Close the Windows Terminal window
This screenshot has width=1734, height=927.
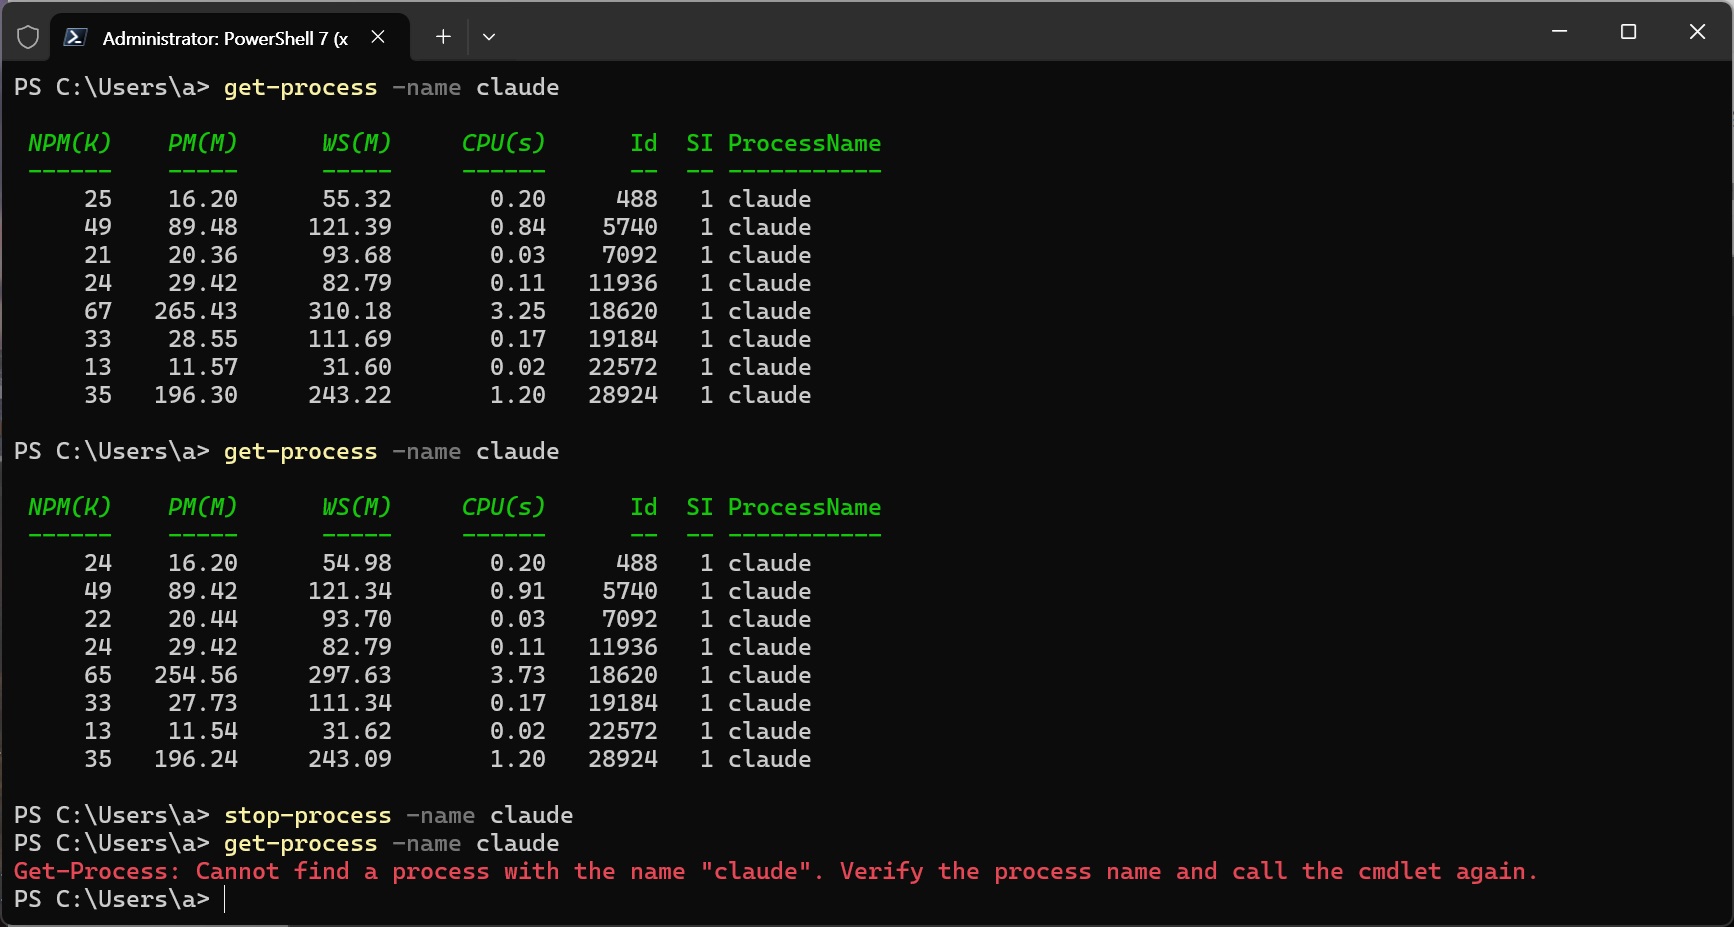[x=1697, y=32]
